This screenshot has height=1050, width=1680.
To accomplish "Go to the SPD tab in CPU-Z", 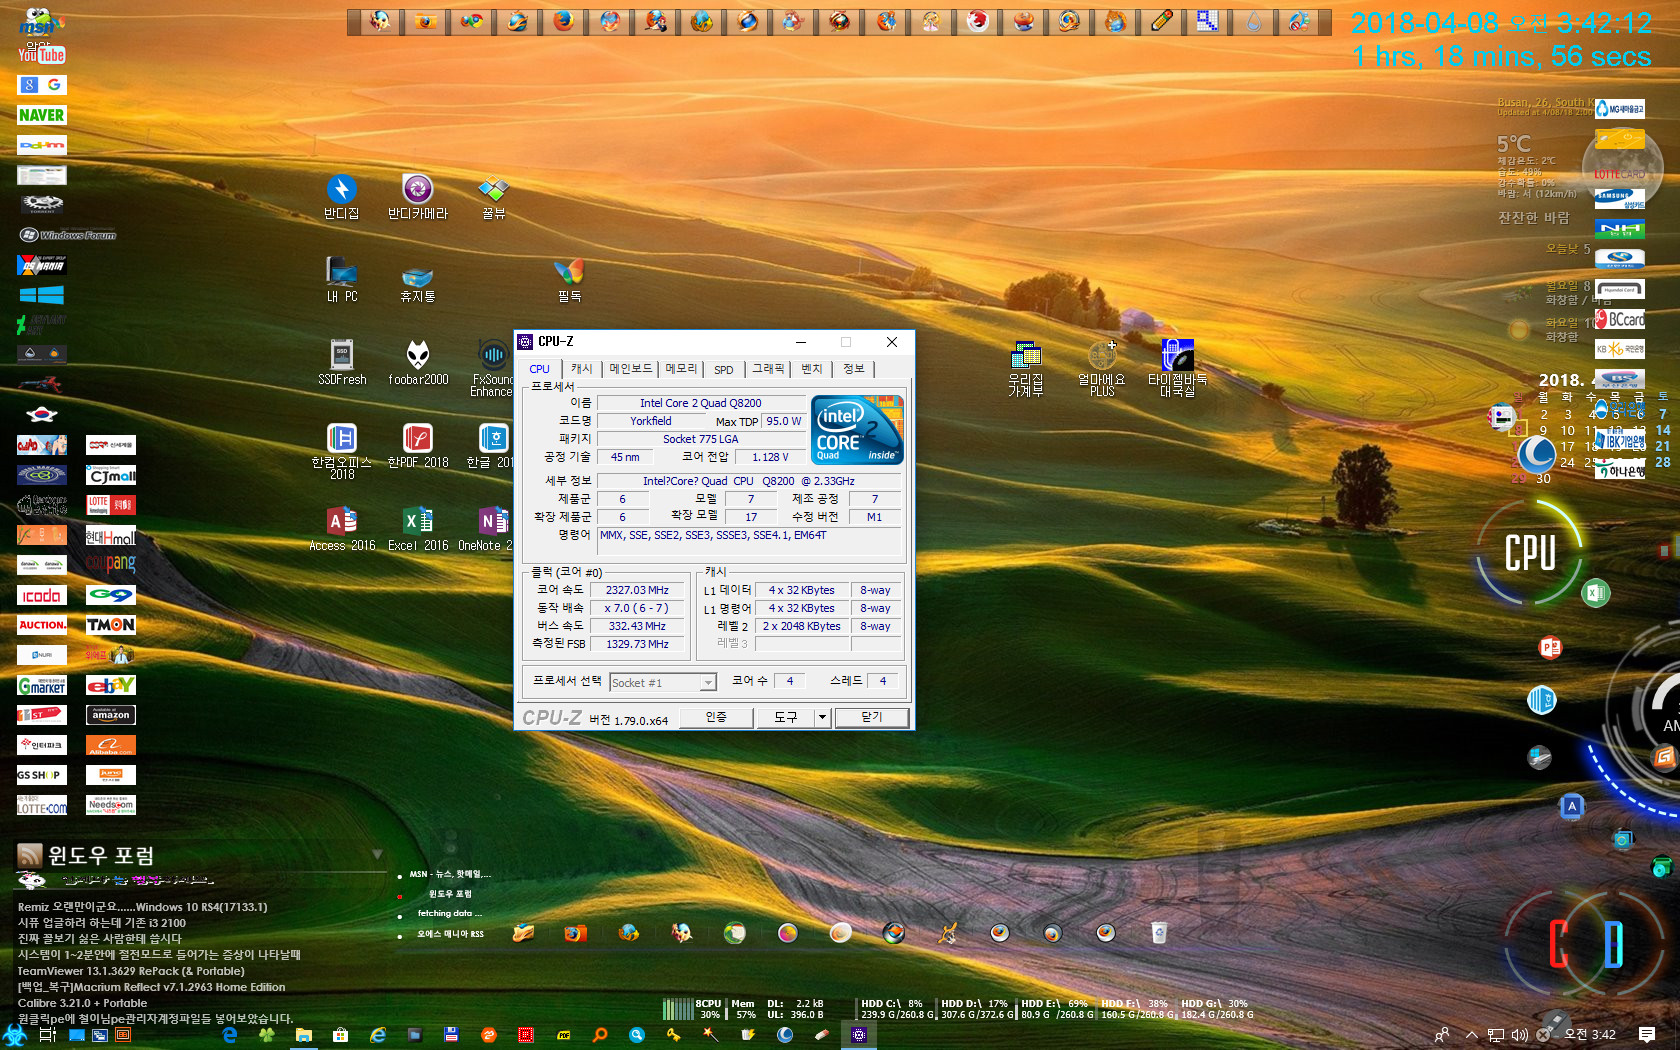I will point(724,370).
